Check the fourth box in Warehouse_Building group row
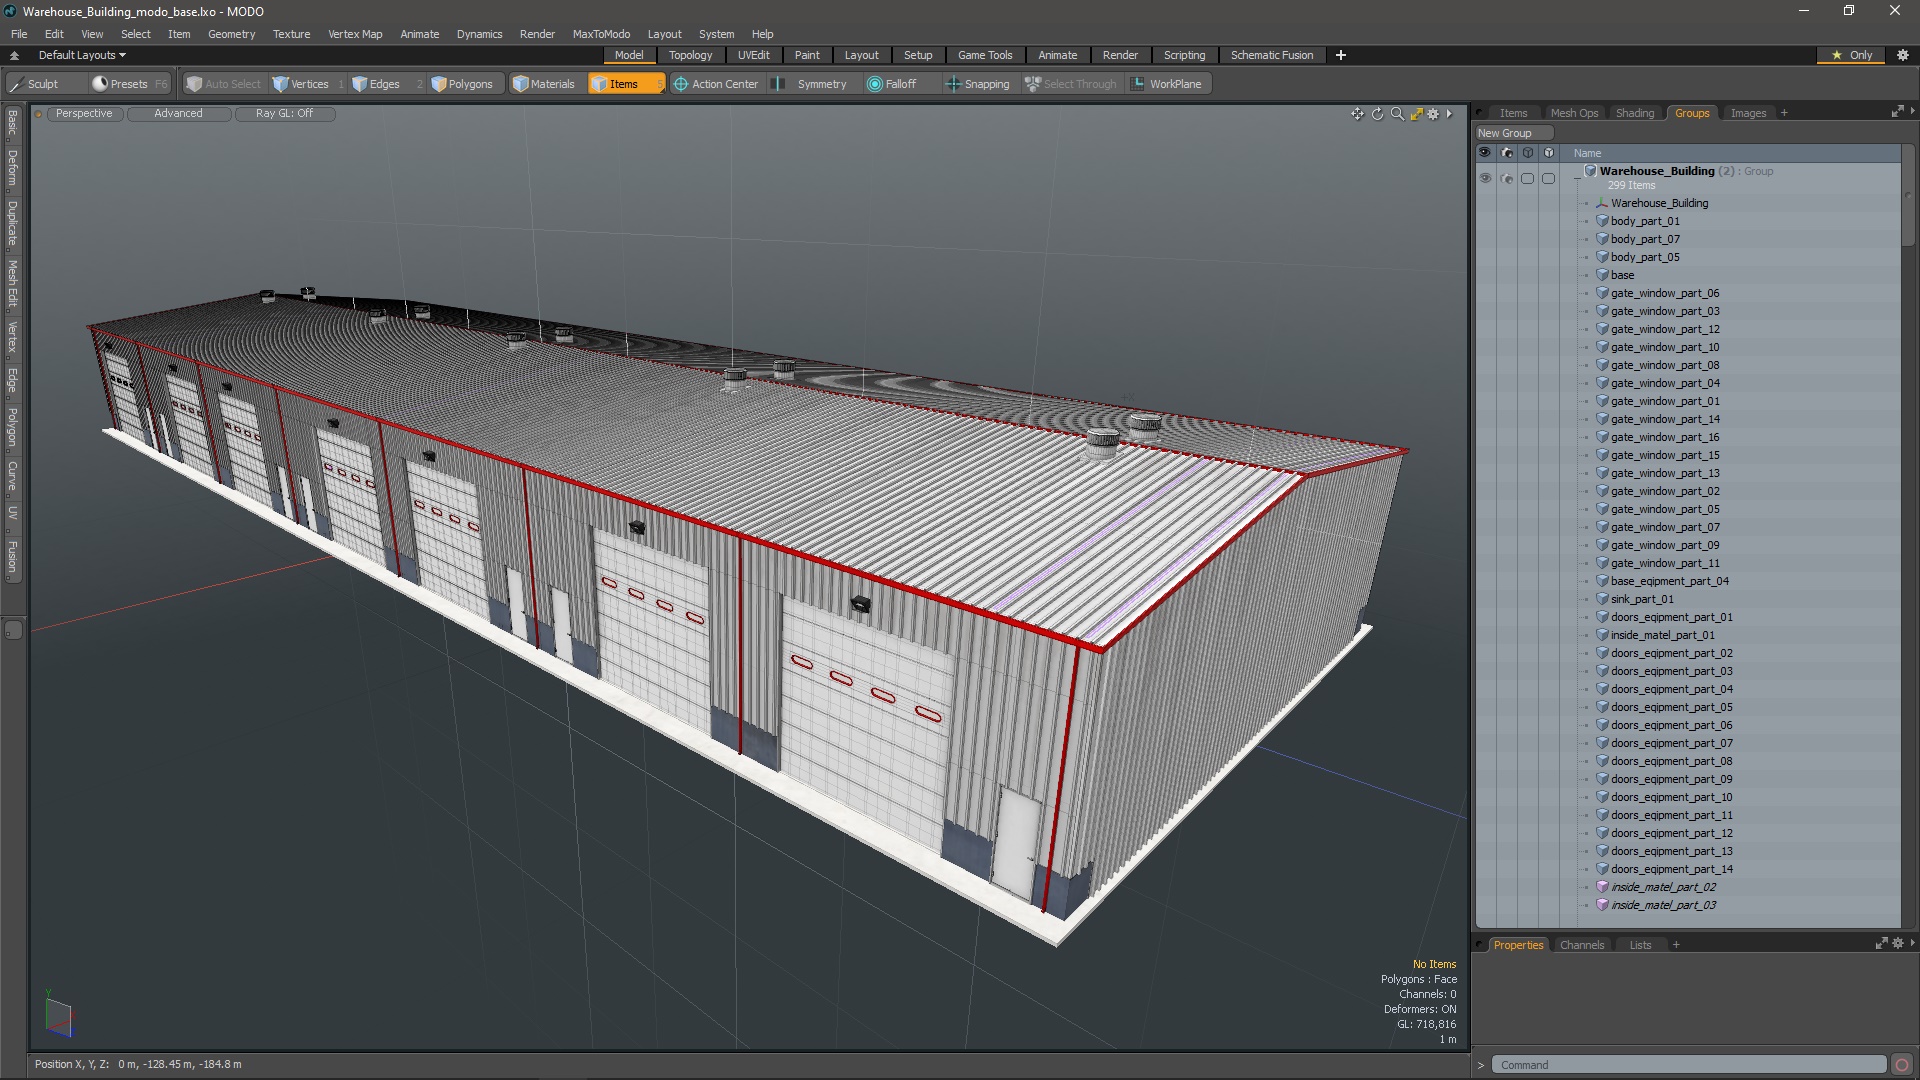1920x1080 pixels. tap(1549, 178)
